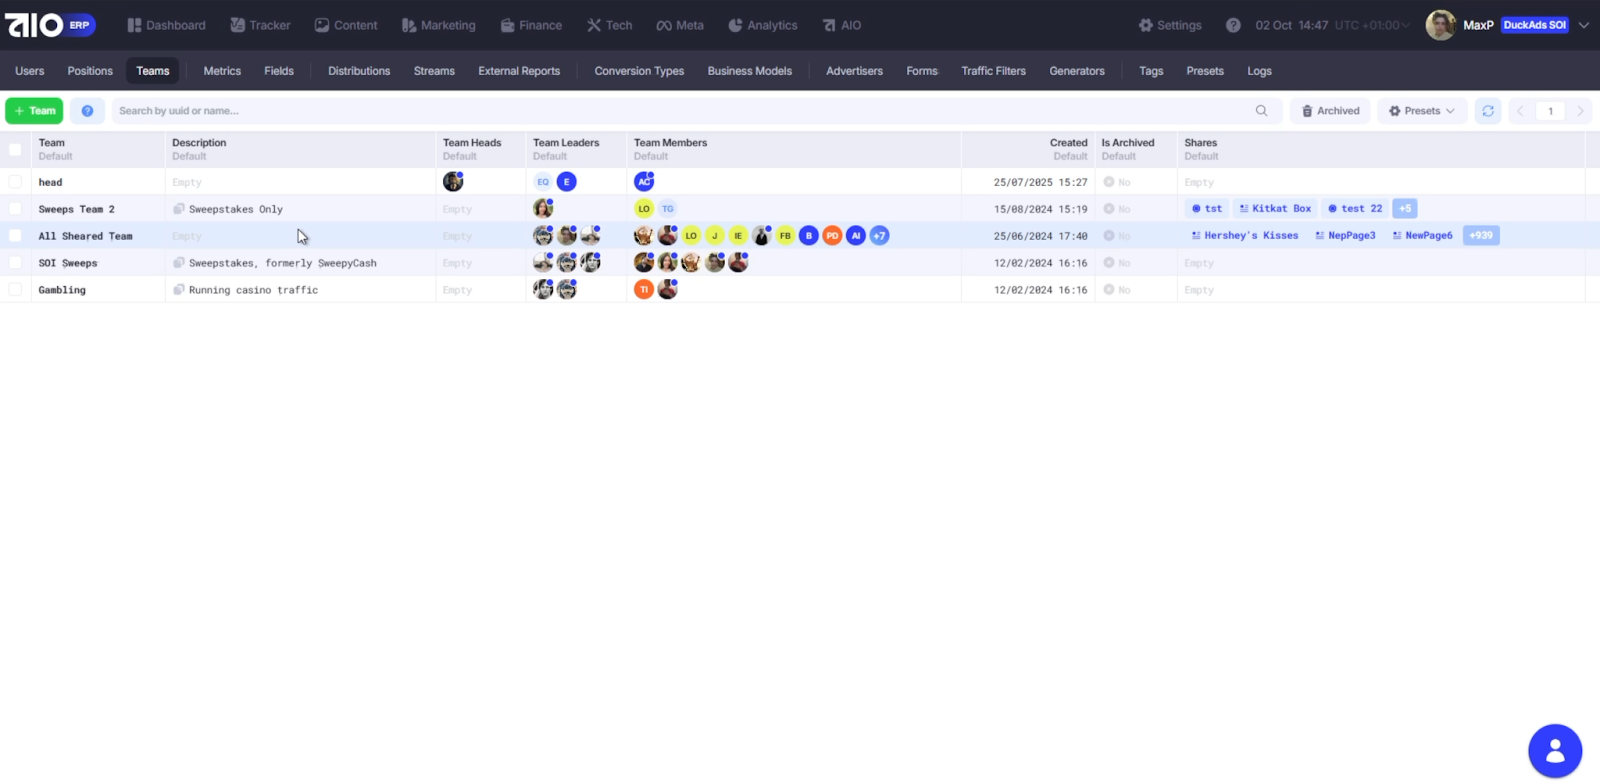The image size is (1600, 783).
Task: Expand the +939 shares overflow badge
Action: 1480,236
